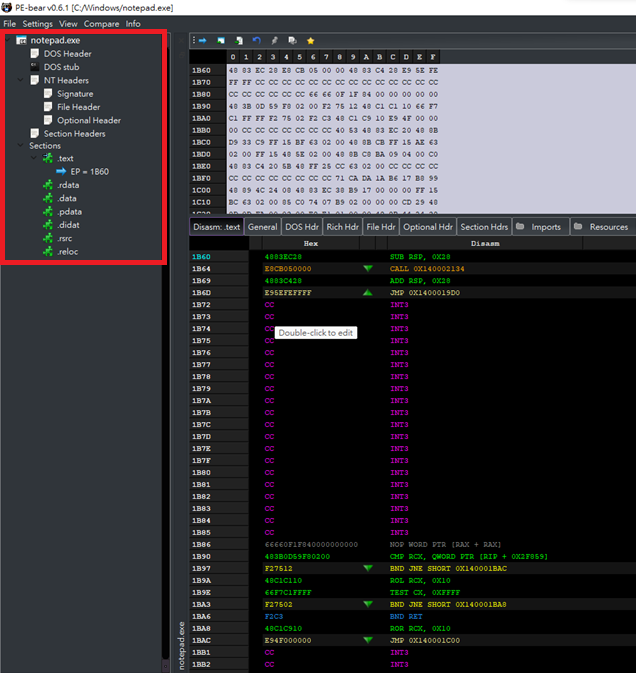
Task: Click the Hex column header in disassembly
Action: pyautogui.click(x=311, y=243)
